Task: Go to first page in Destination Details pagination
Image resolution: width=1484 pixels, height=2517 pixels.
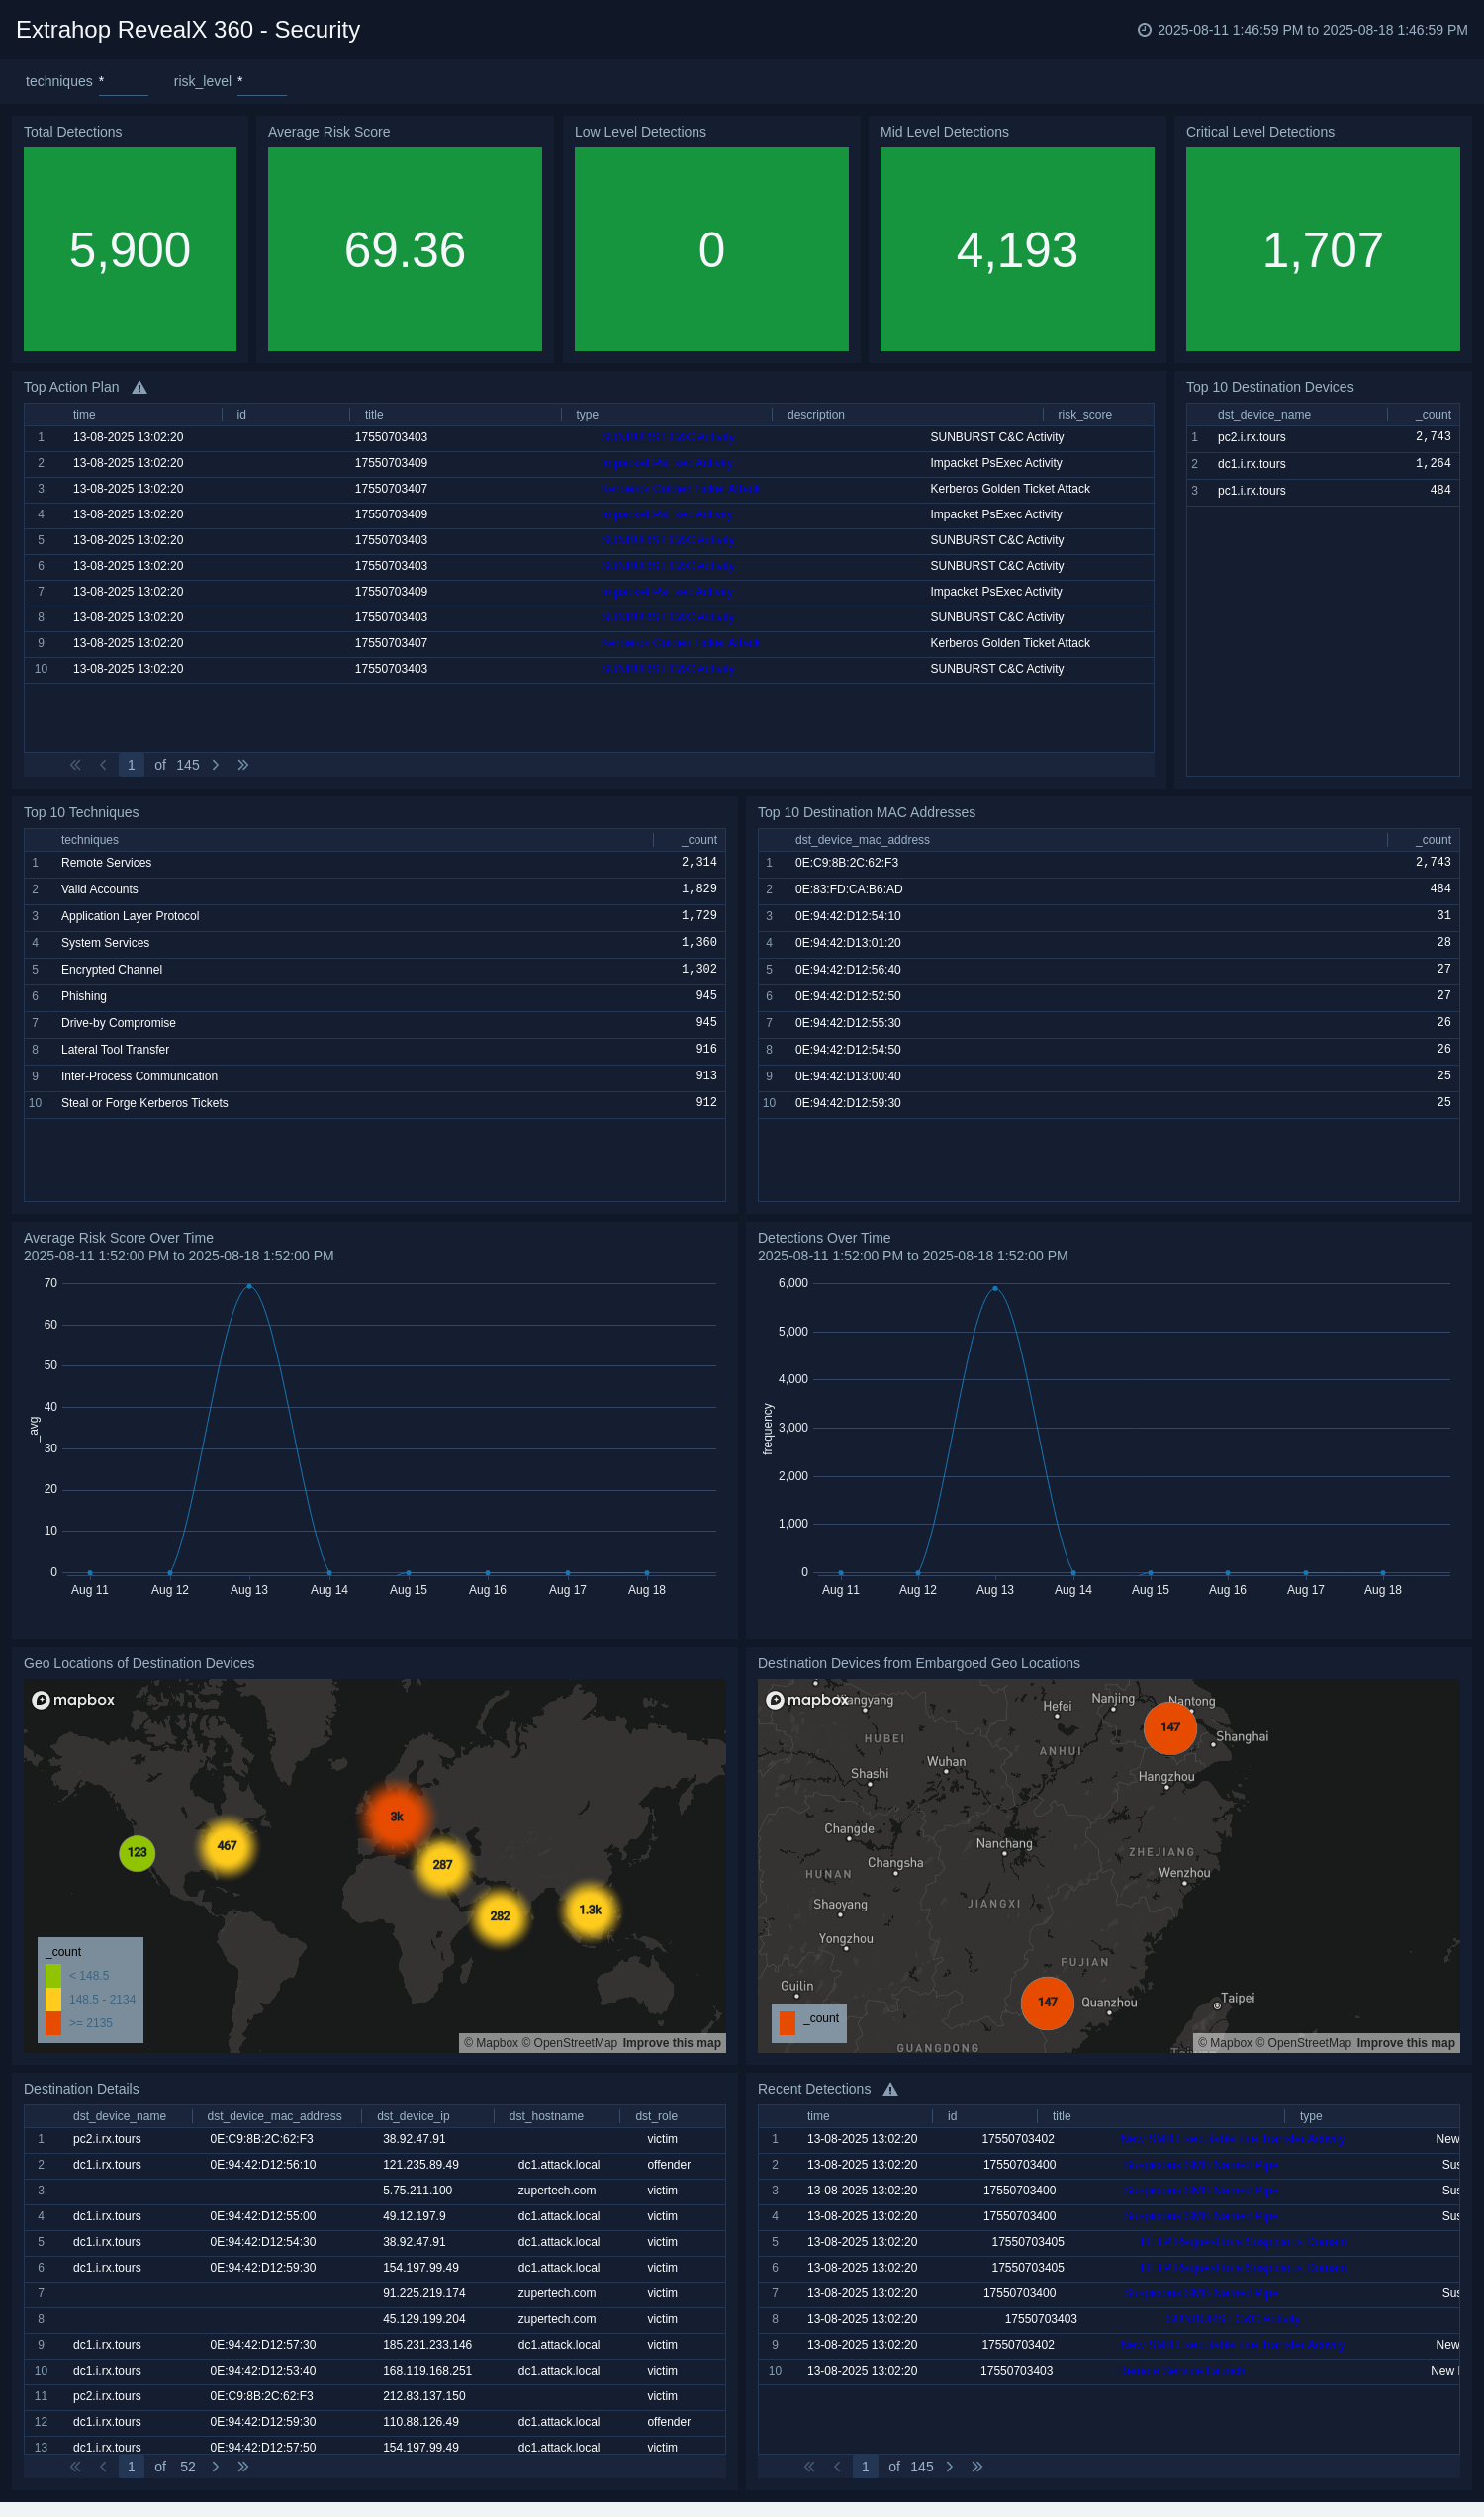Action: (75, 2467)
